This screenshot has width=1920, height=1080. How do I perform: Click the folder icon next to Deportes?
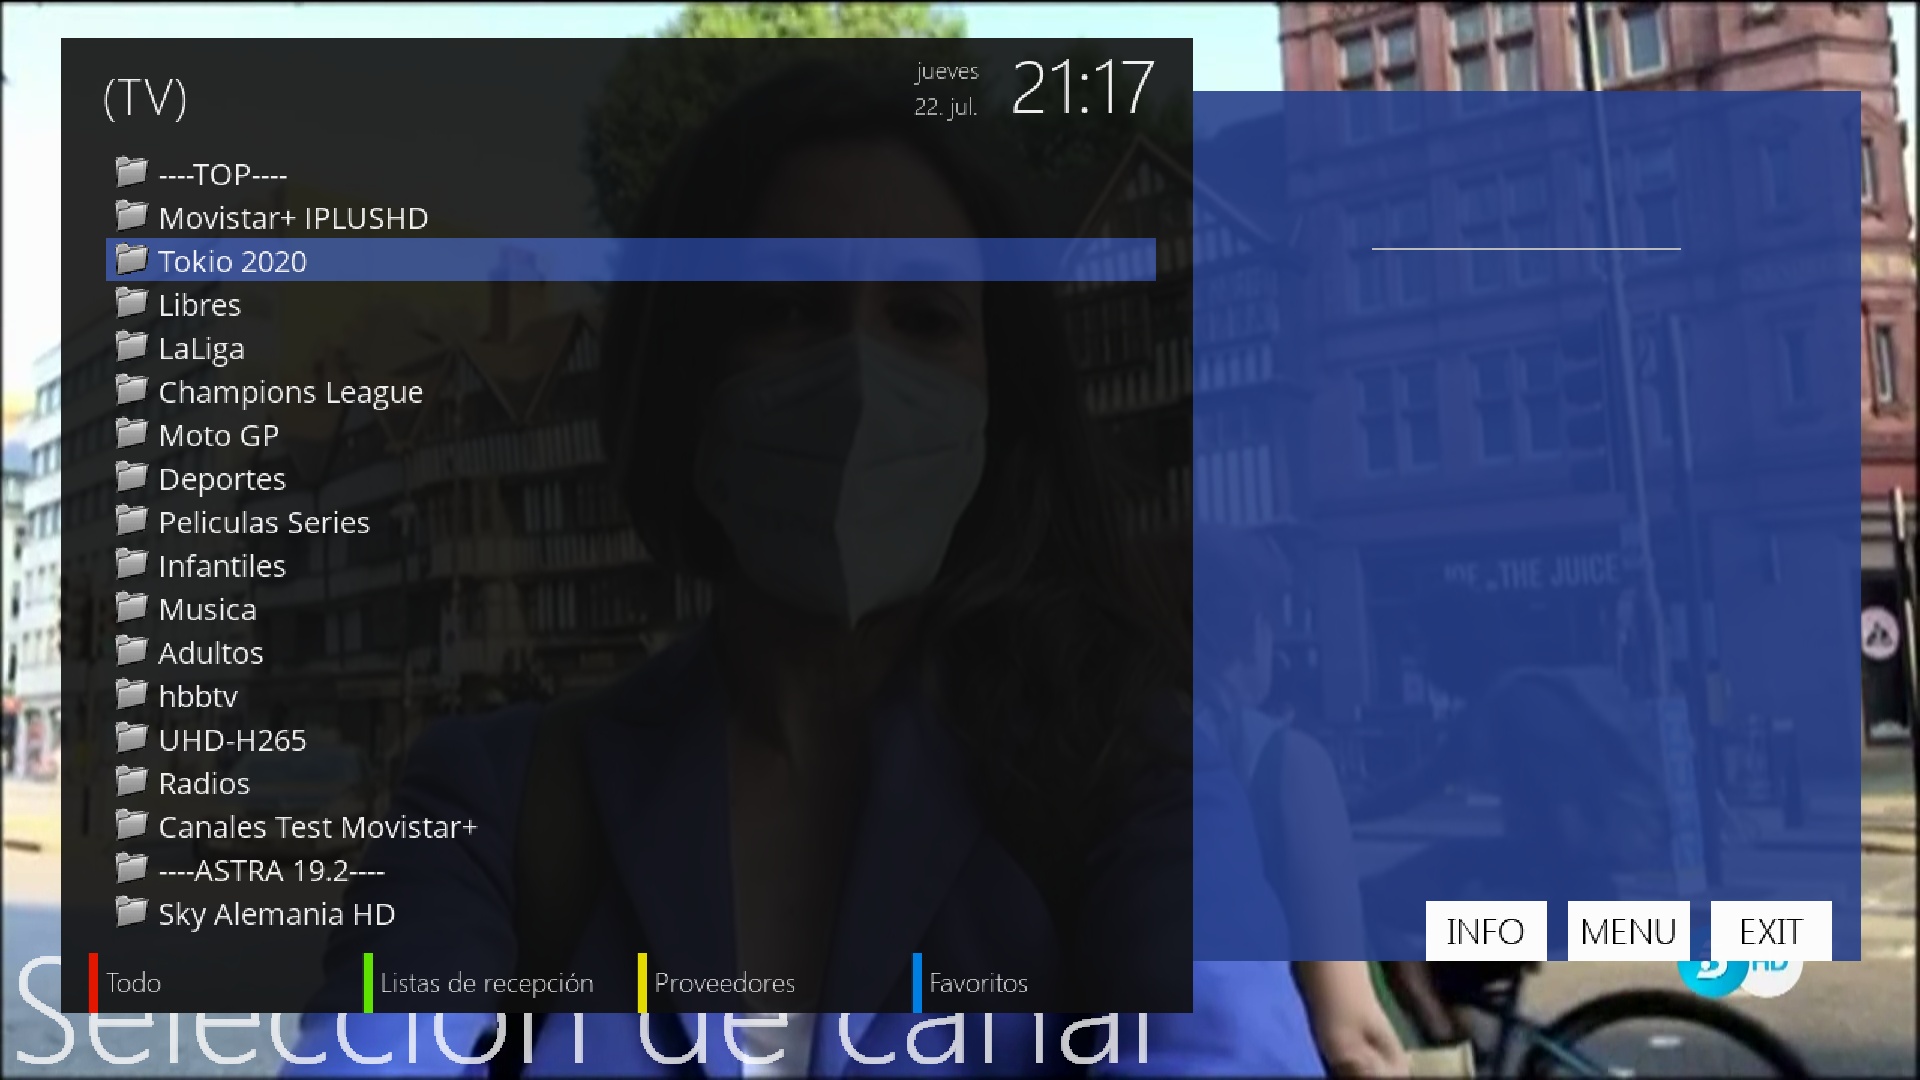click(131, 477)
